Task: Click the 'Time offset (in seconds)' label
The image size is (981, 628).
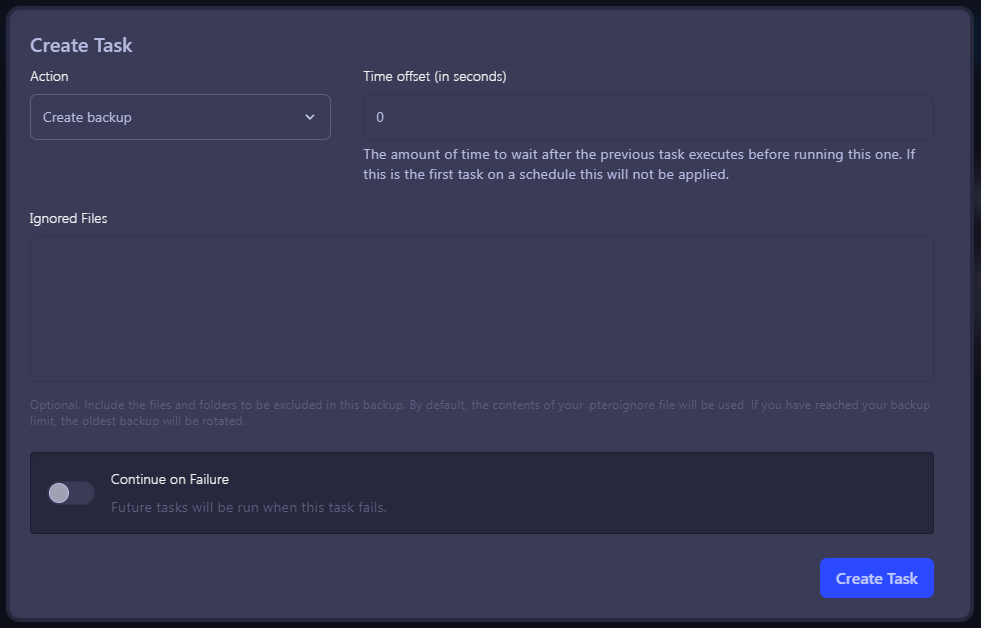Action: [x=434, y=76]
